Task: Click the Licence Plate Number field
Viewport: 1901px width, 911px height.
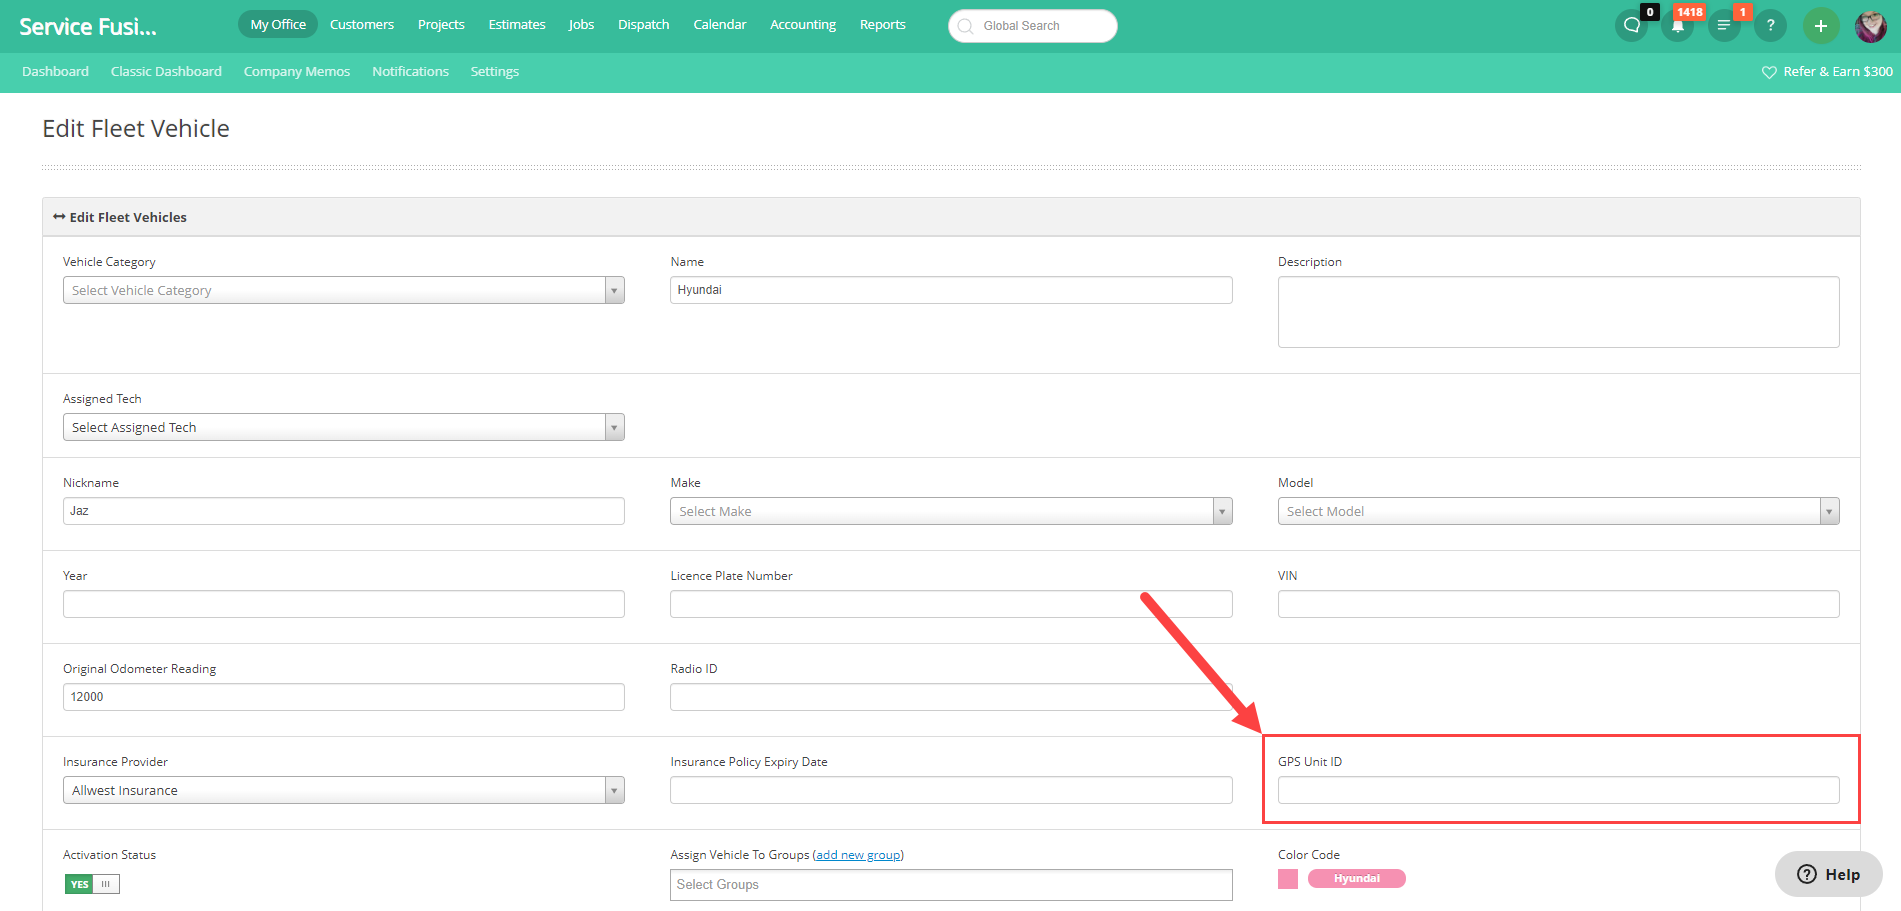Action: click(x=951, y=604)
